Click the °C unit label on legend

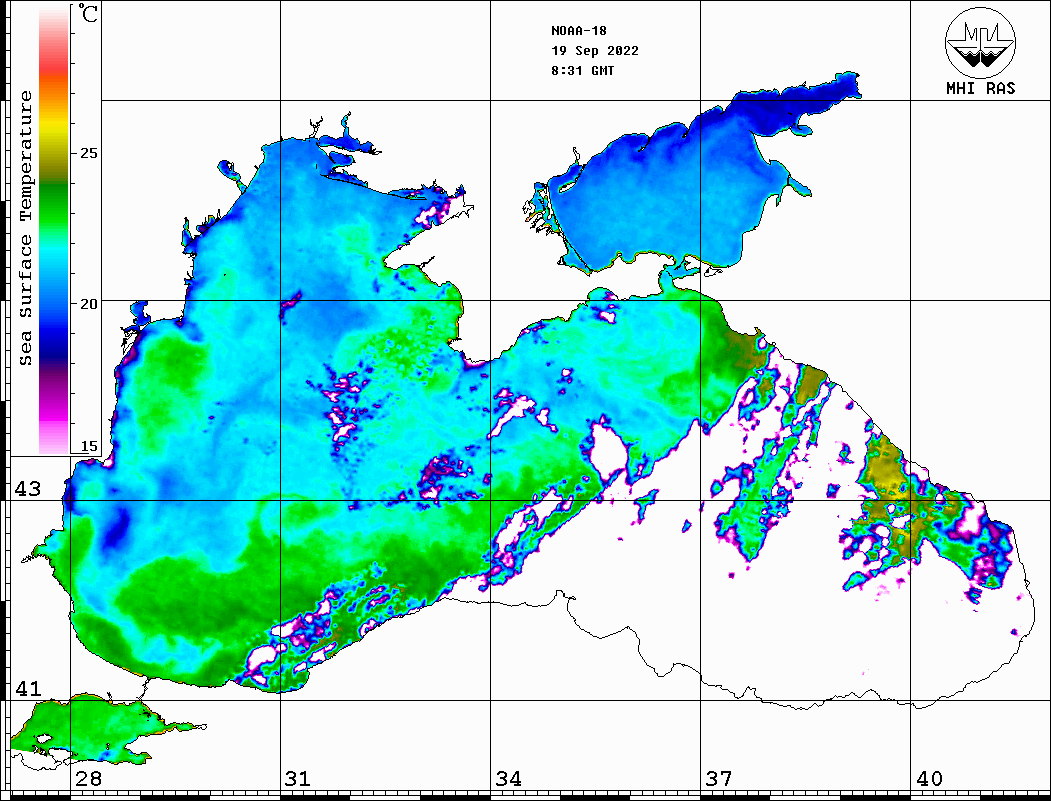click(88, 13)
